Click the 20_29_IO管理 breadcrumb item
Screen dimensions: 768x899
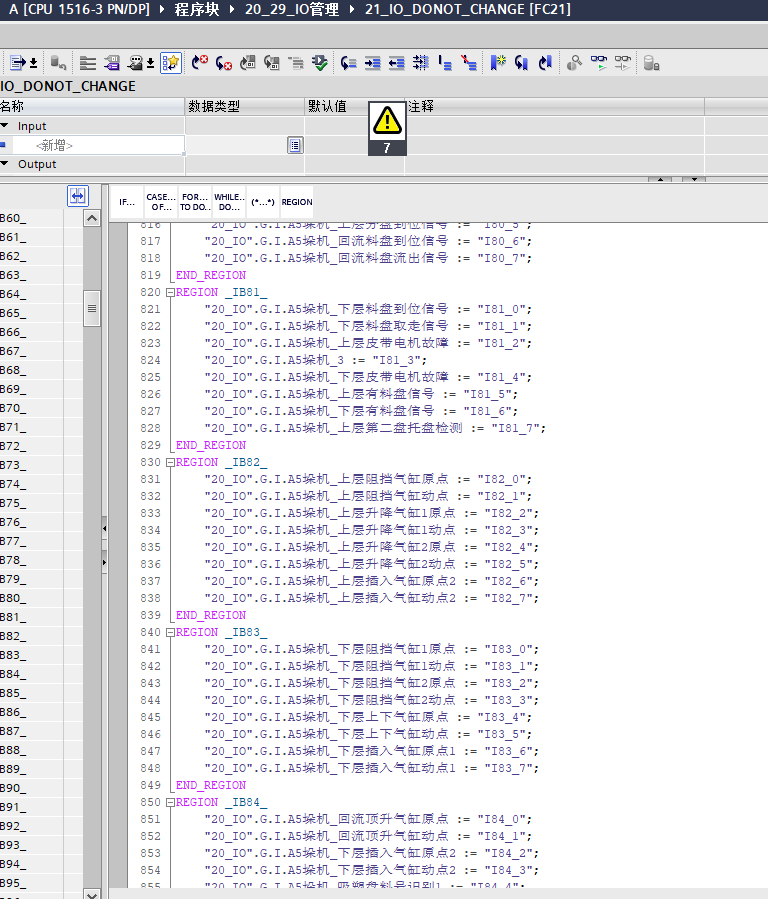pos(292,9)
